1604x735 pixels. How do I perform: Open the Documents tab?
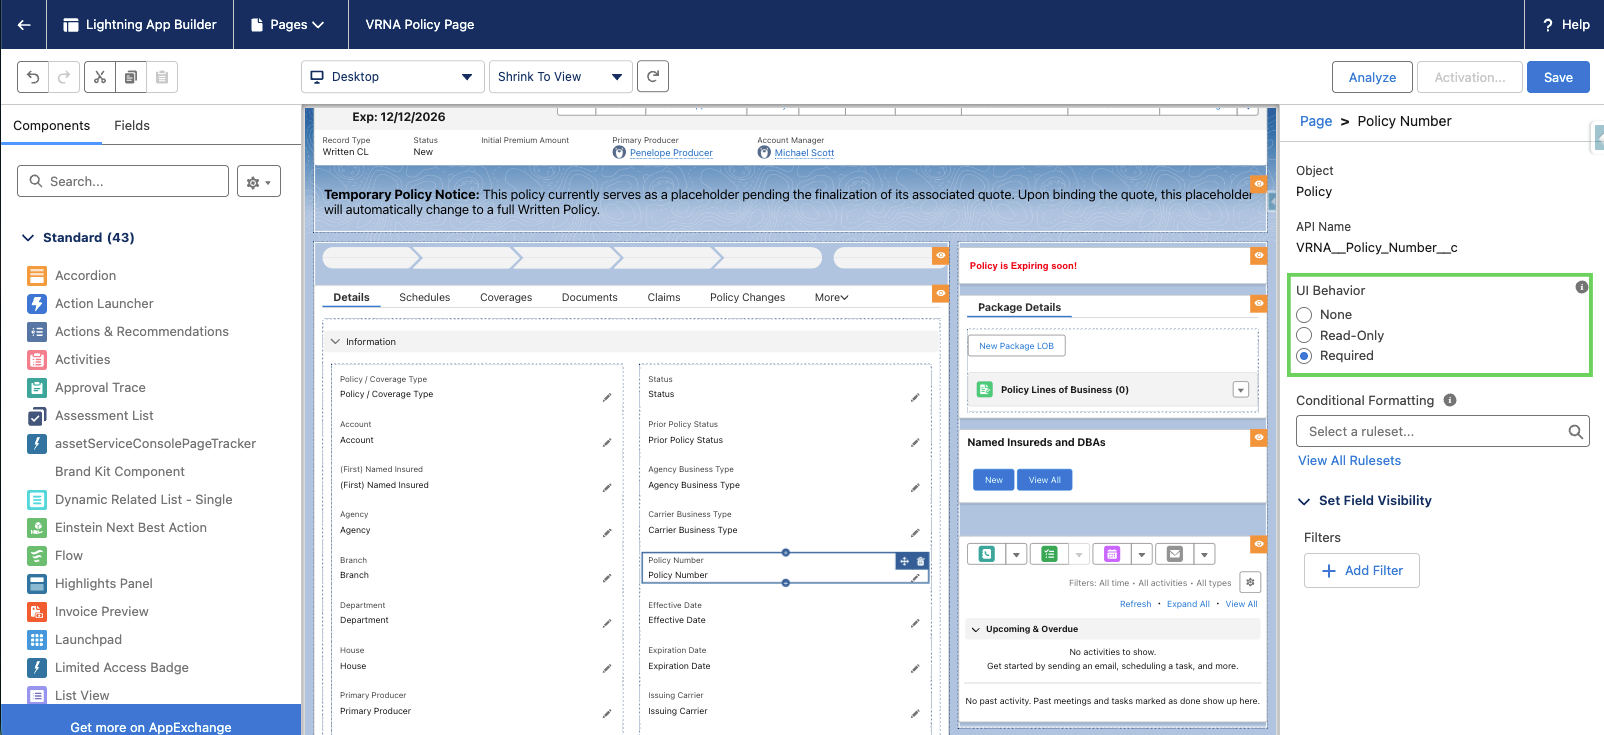[590, 298]
